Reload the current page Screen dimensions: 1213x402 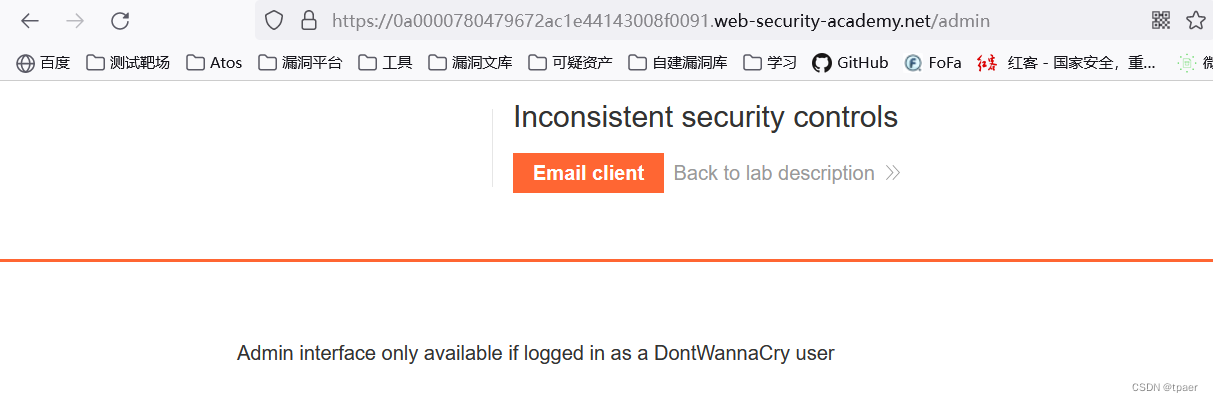120,20
